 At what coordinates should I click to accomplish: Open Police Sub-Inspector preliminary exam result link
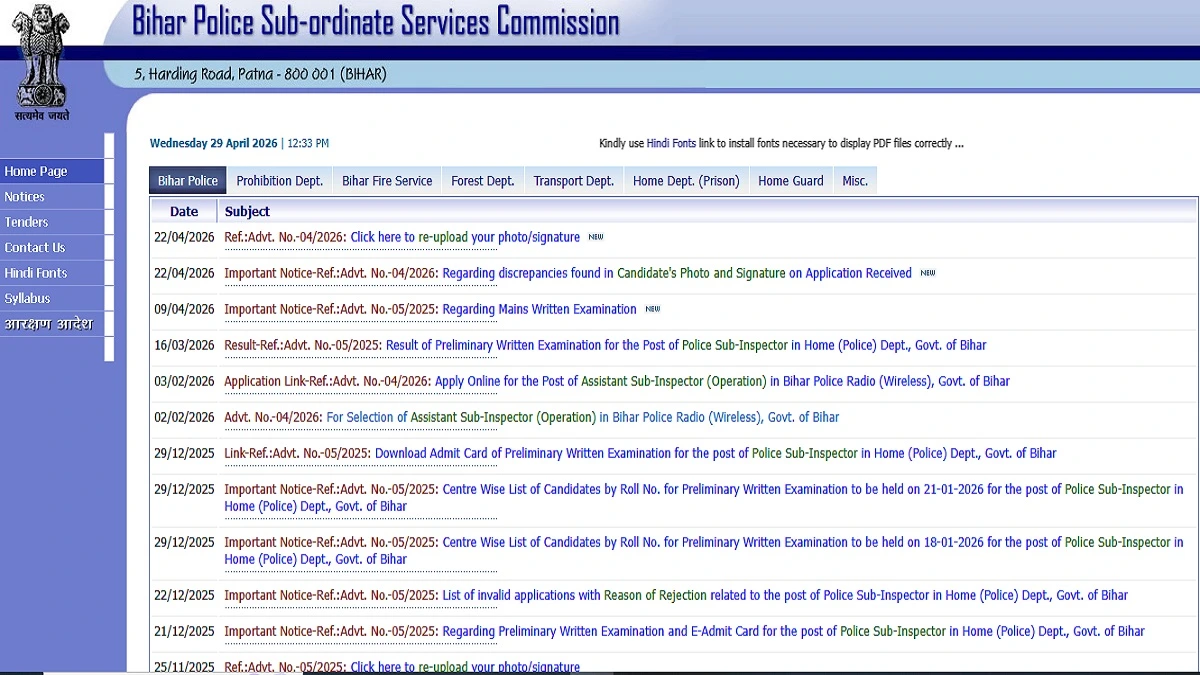pos(686,346)
